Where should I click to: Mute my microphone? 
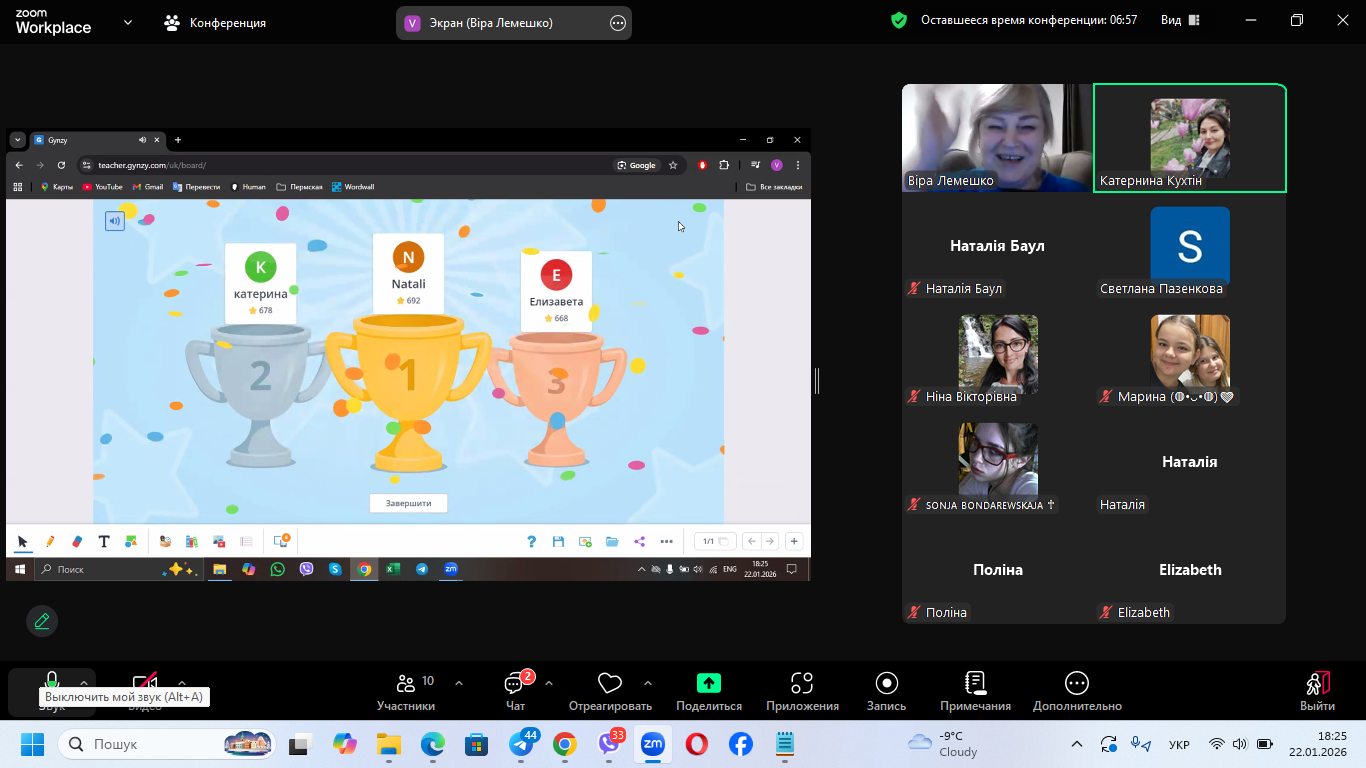click(x=52, y=683)
